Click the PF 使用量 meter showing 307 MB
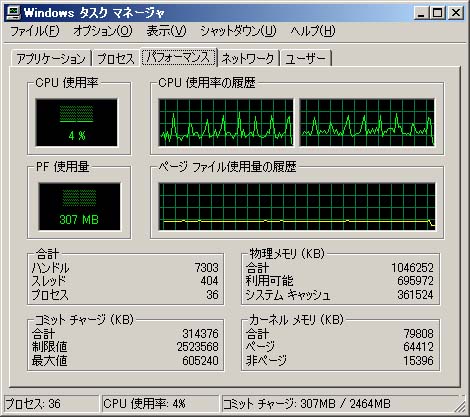This screenshot has height=417, width=470. point(79,206)
